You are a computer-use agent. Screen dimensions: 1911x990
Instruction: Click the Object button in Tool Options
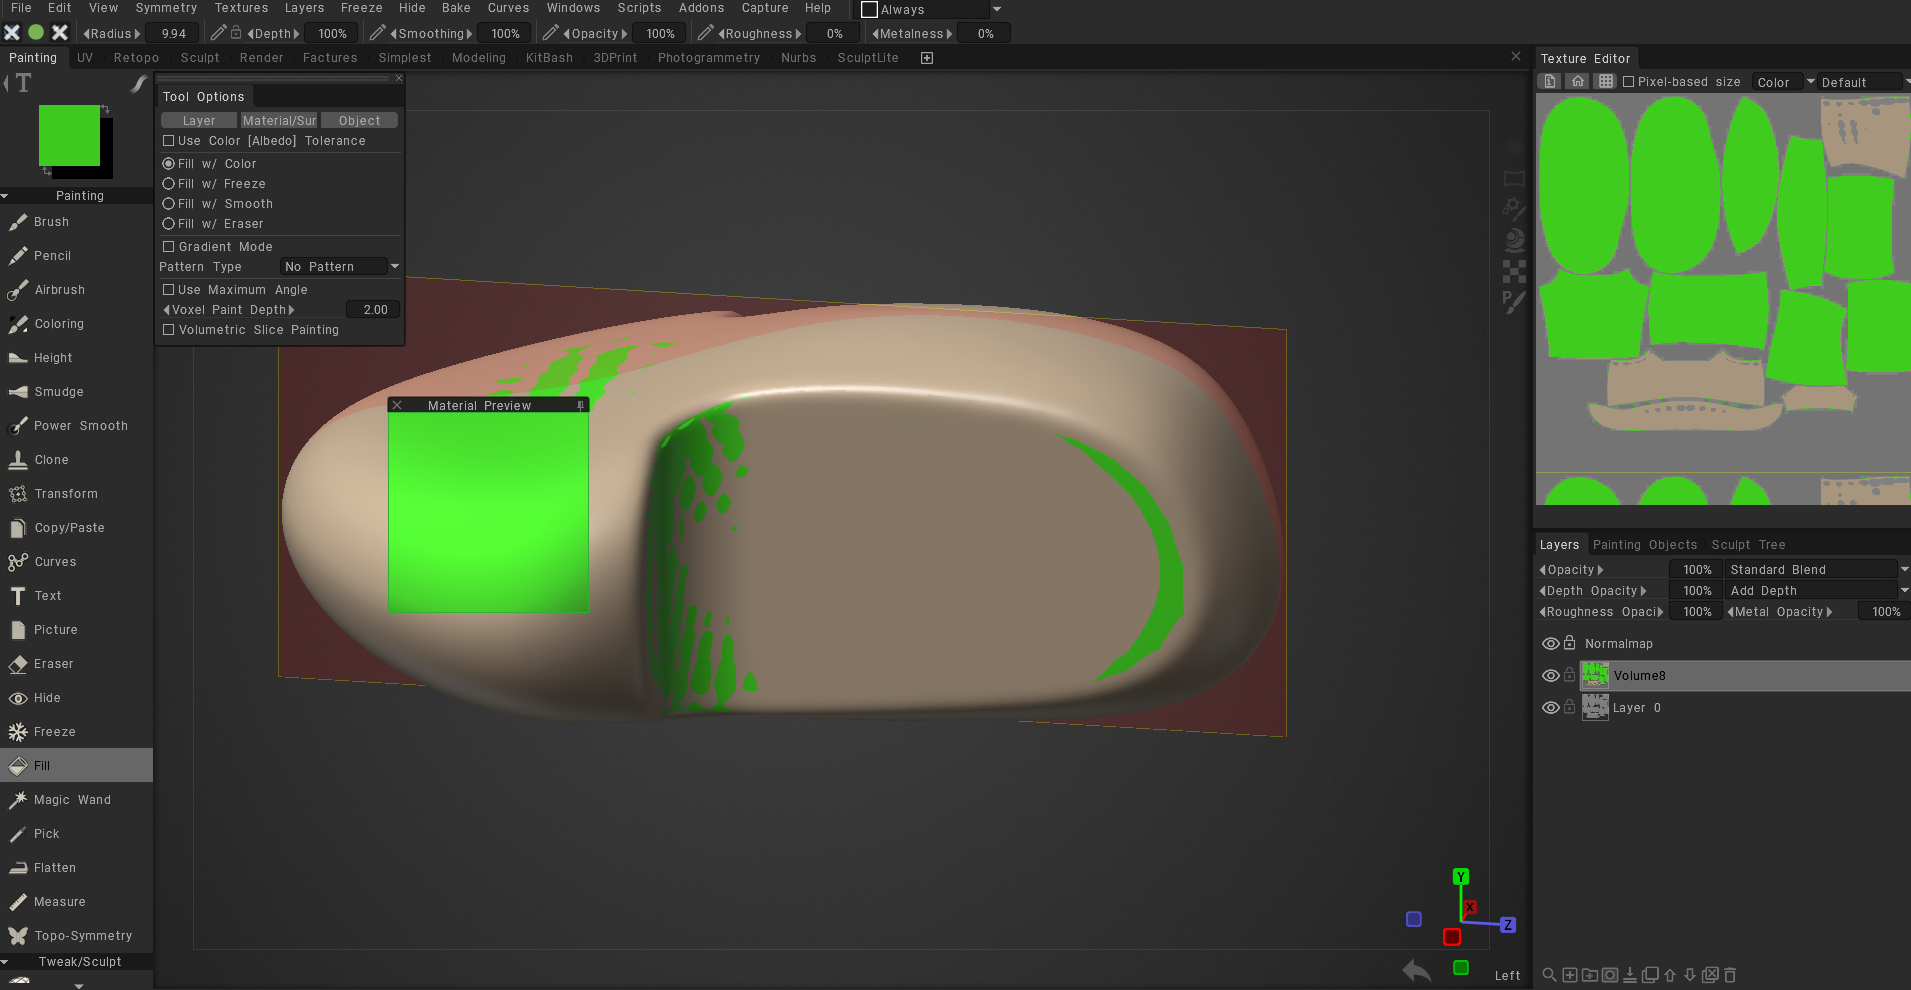click(x=359, y=121)
